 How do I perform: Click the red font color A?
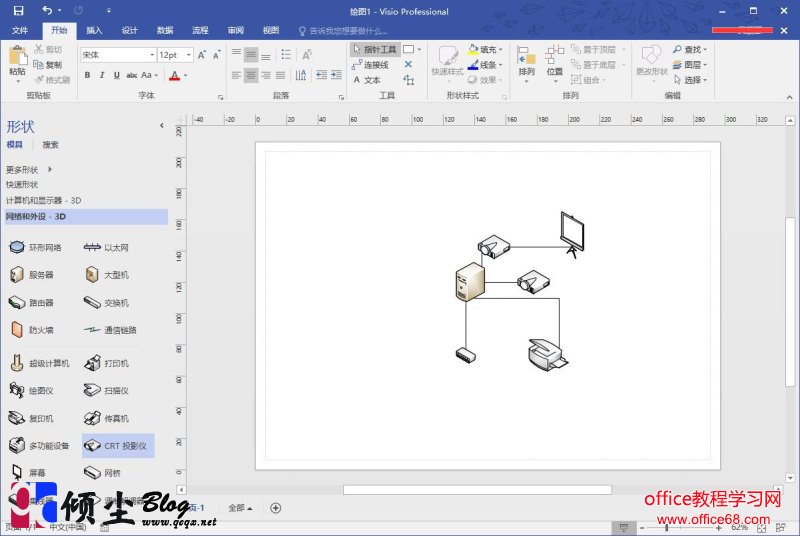point(174,76)
